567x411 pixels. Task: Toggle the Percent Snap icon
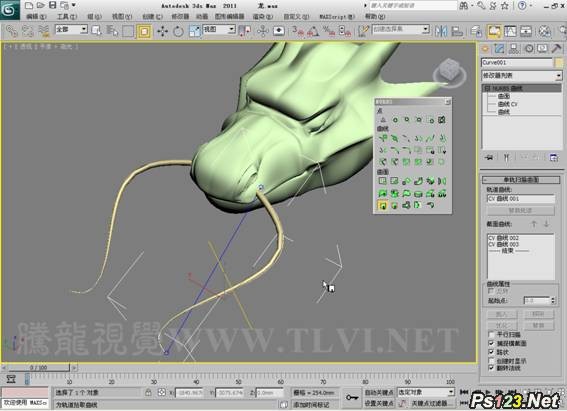[329, 31]
